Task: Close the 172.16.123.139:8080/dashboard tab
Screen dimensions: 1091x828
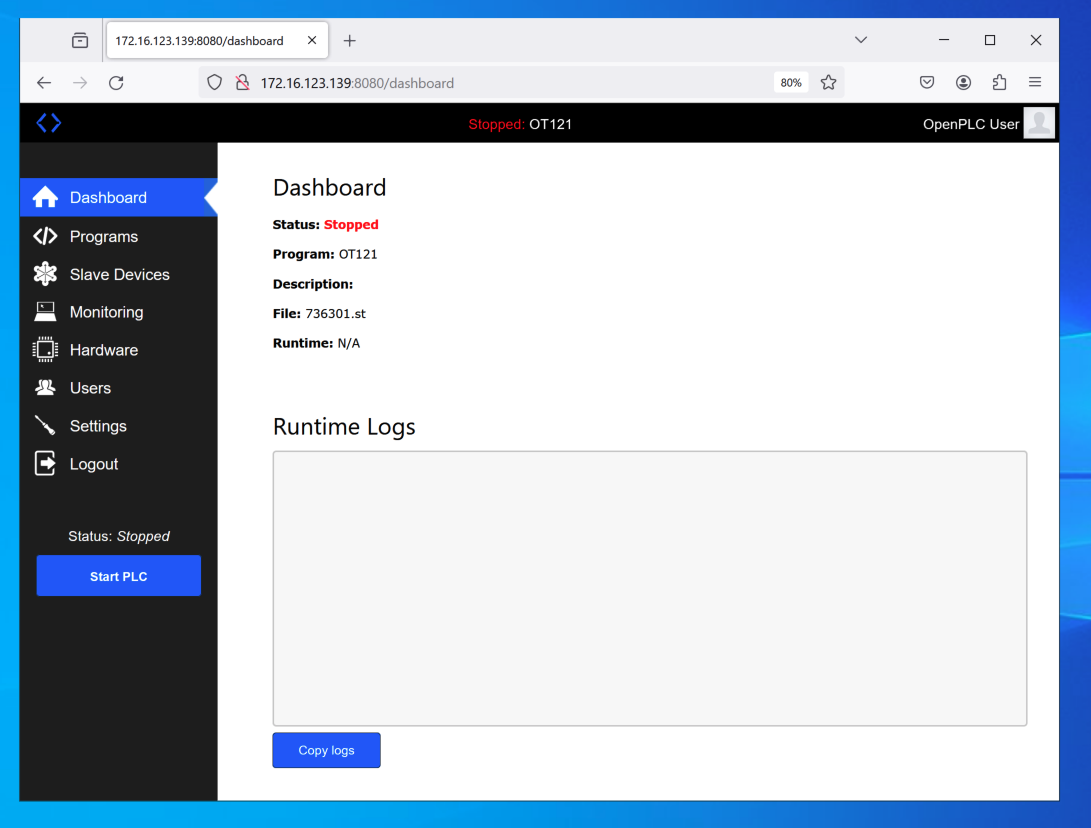Action: [312, 40]
